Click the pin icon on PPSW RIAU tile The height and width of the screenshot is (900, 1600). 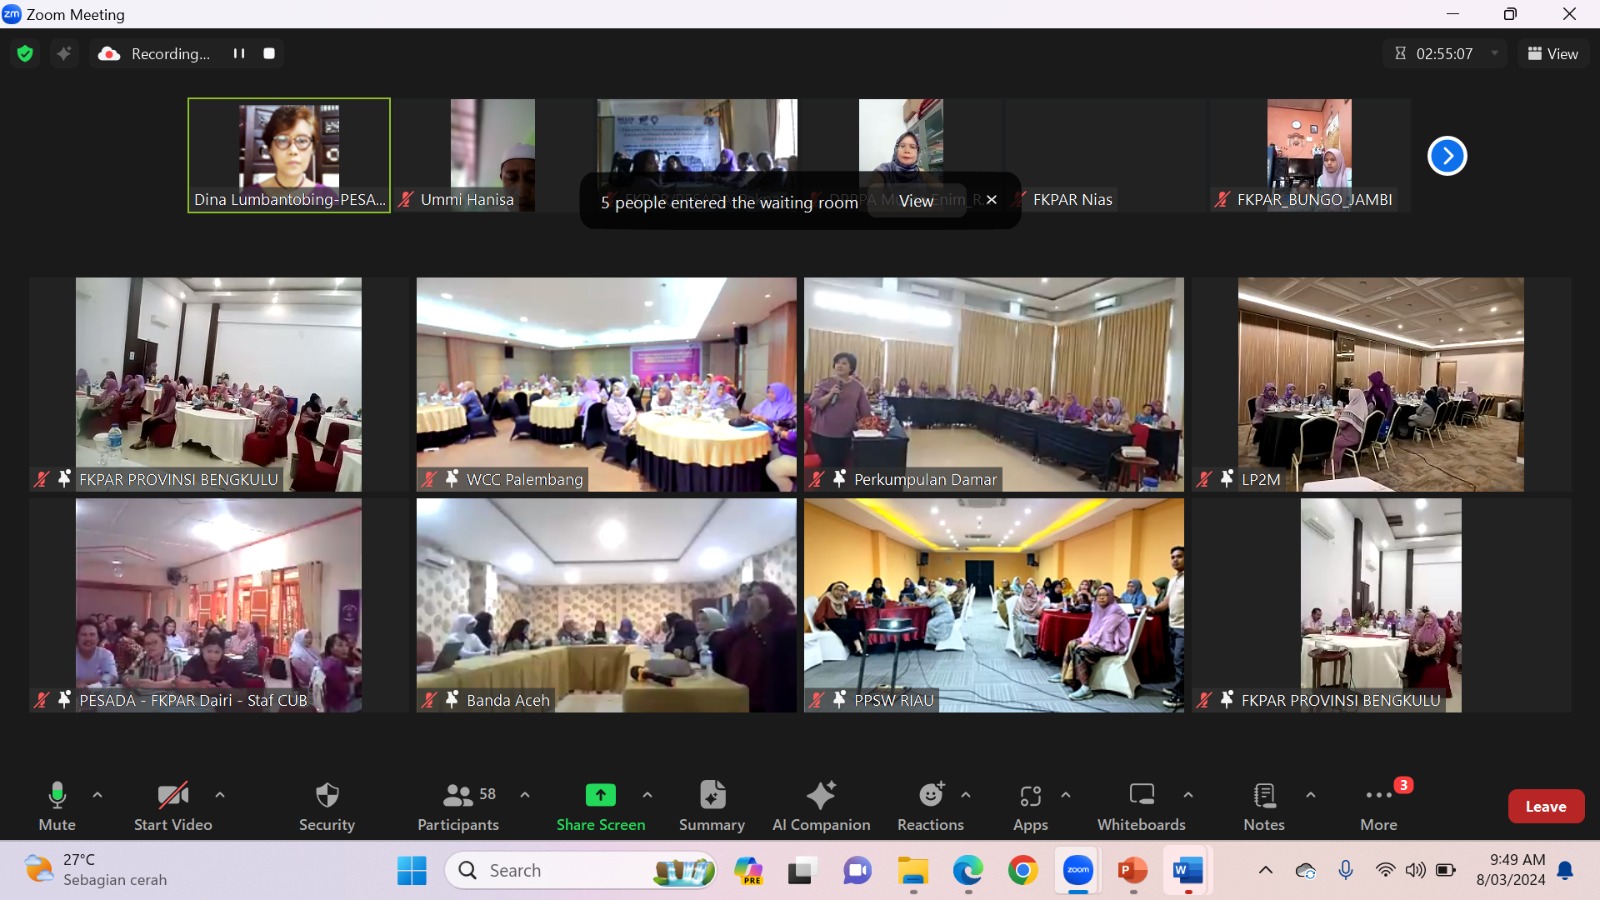coord(839,700)
